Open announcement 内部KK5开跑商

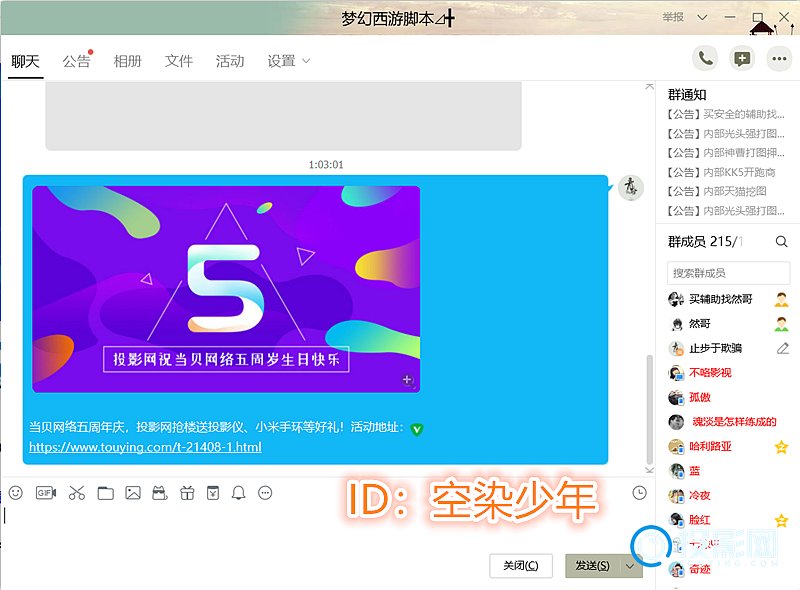721,173
